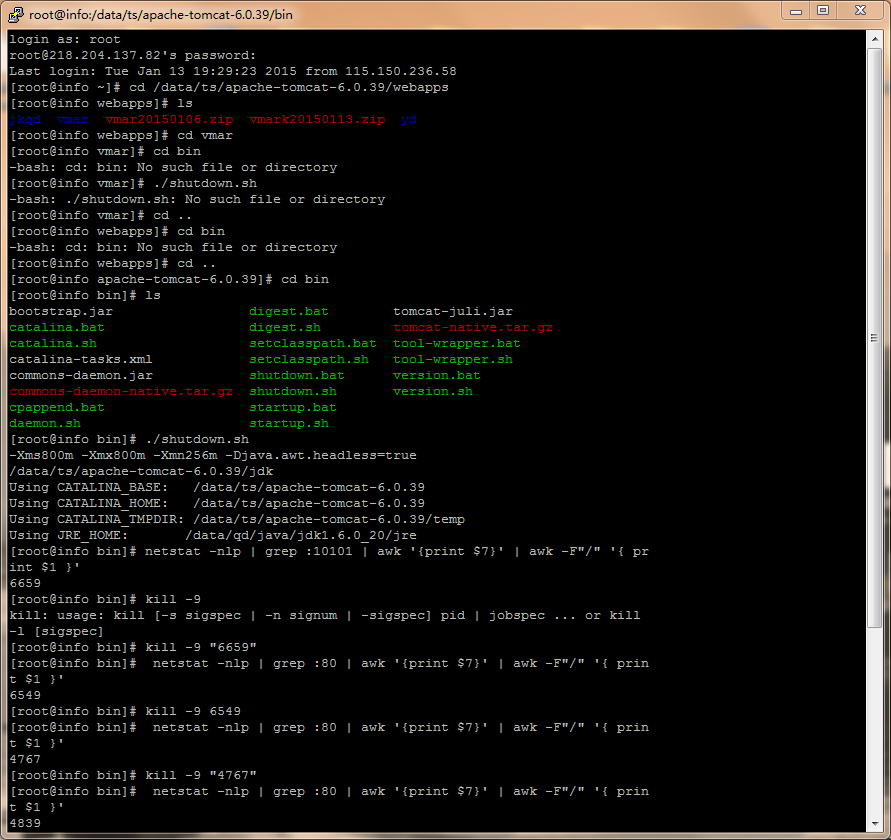891x840 pixels.
Task: Click the 'kill: usage' error message line
Action: (325, 615)
